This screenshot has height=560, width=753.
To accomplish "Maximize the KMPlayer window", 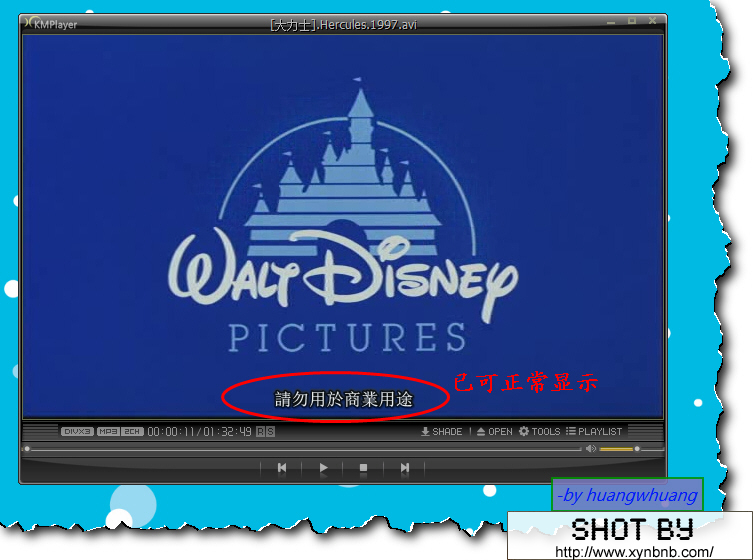I will [x=632, y=21].
